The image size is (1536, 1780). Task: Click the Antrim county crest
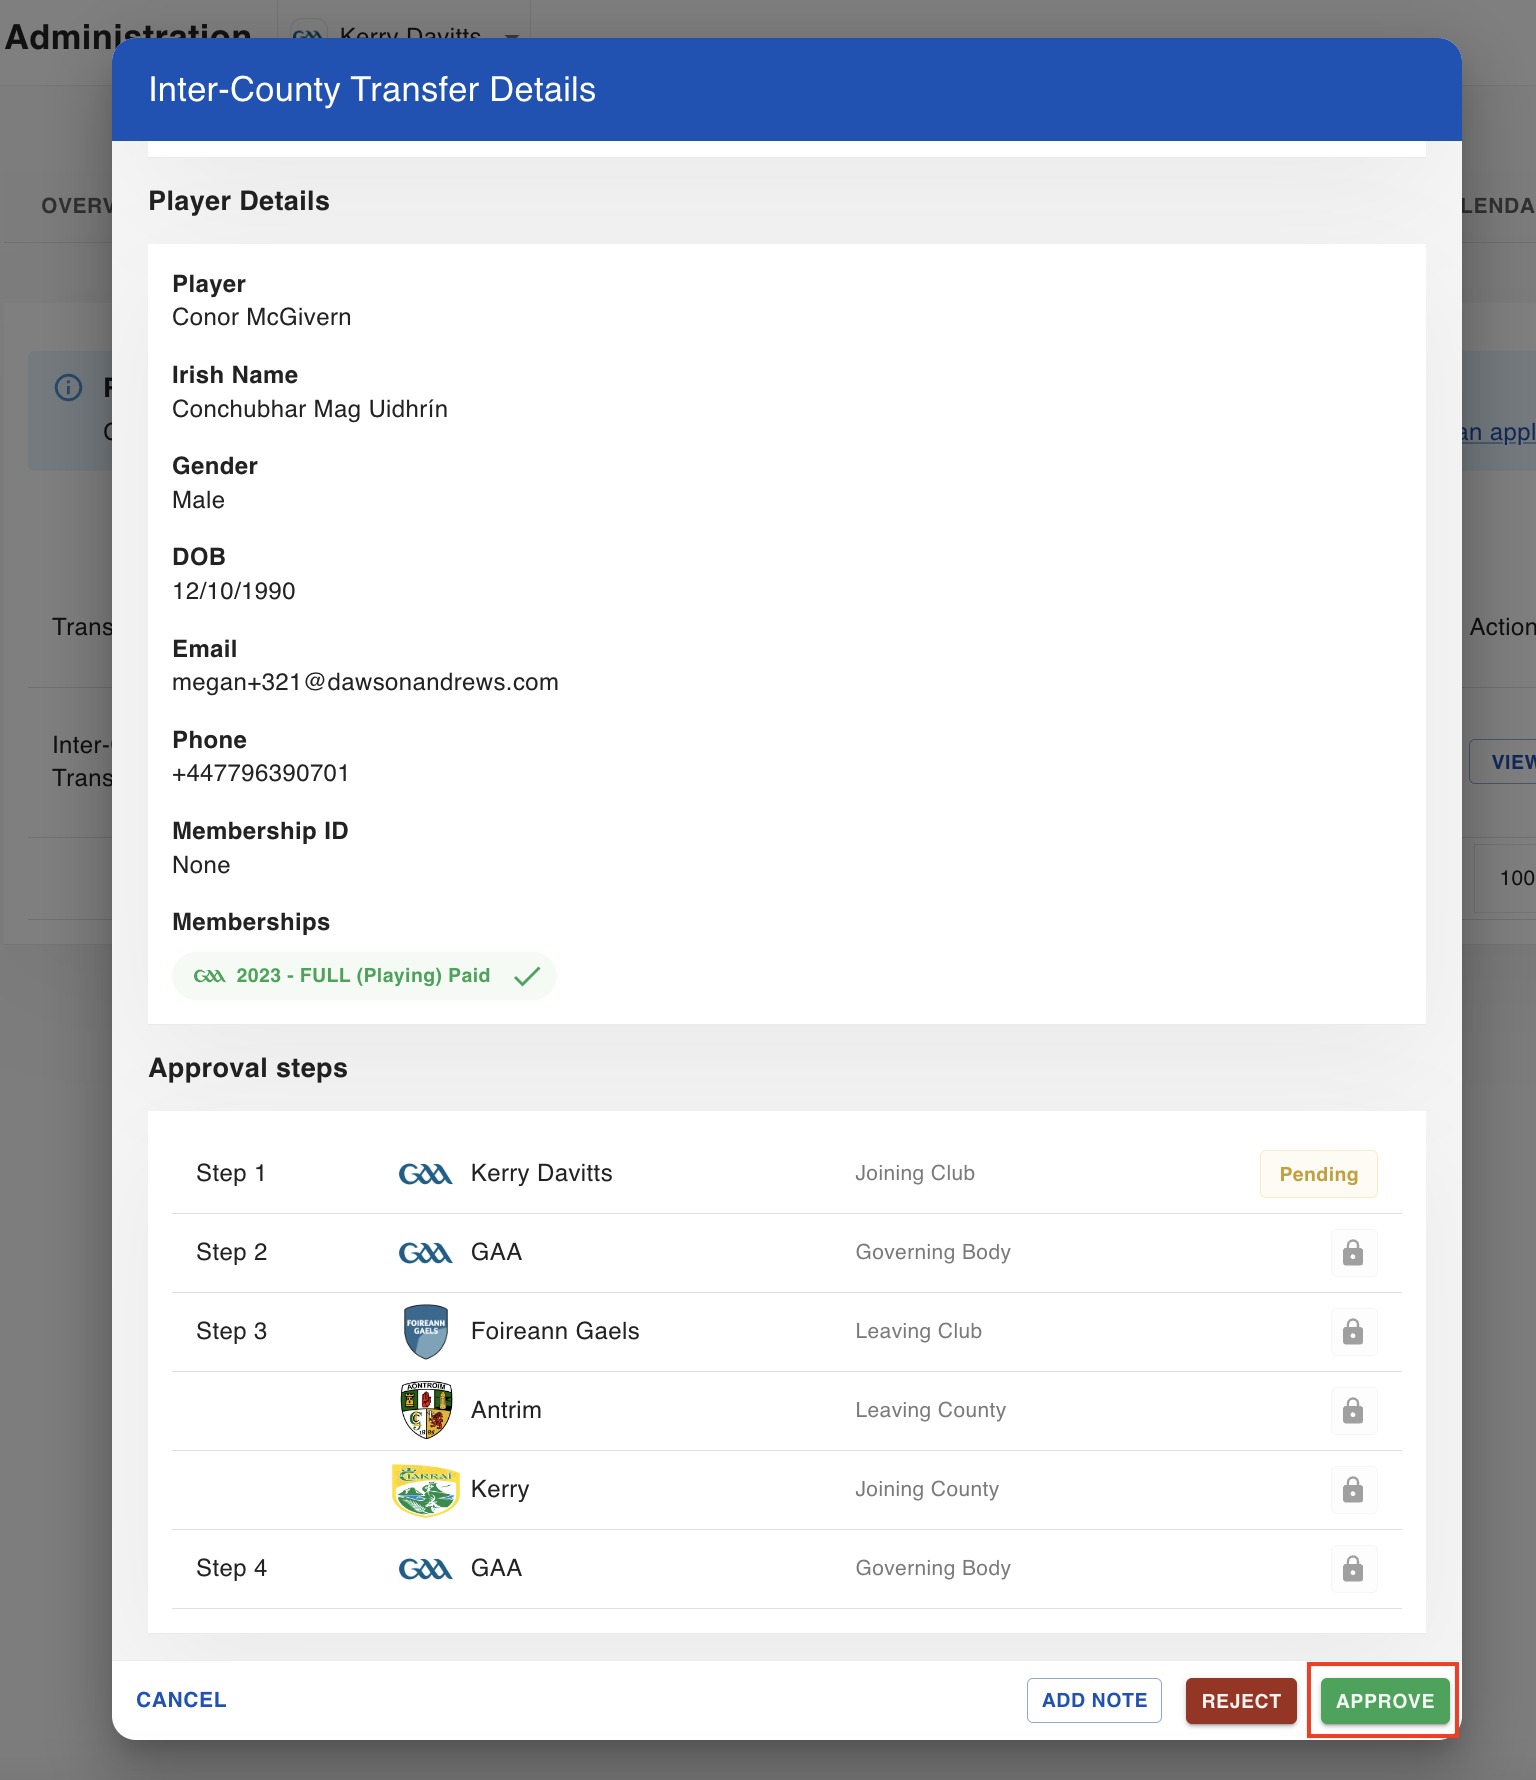point(426,1410)
